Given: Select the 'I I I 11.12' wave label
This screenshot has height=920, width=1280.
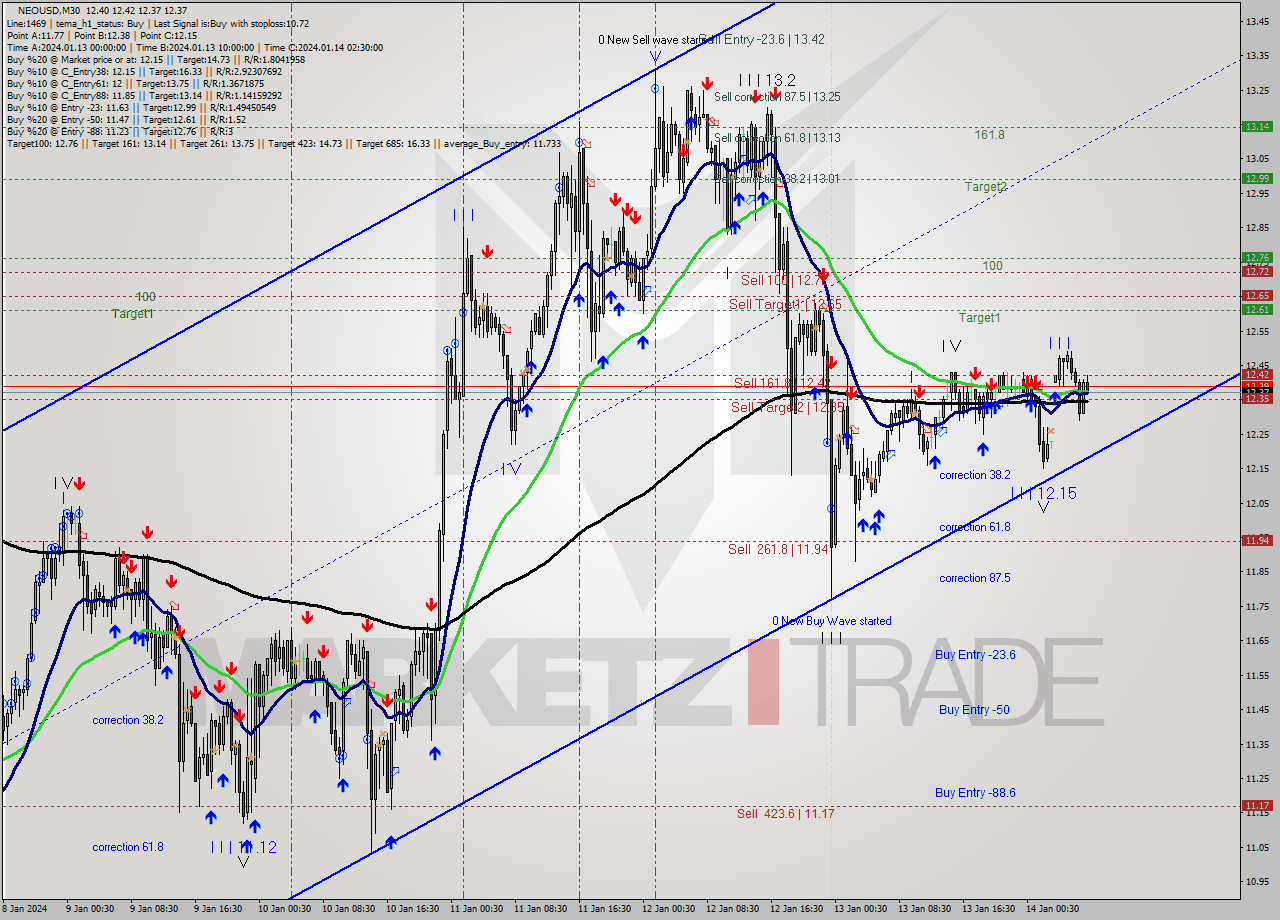Looking at the screenshot, I should click(243, 848).
